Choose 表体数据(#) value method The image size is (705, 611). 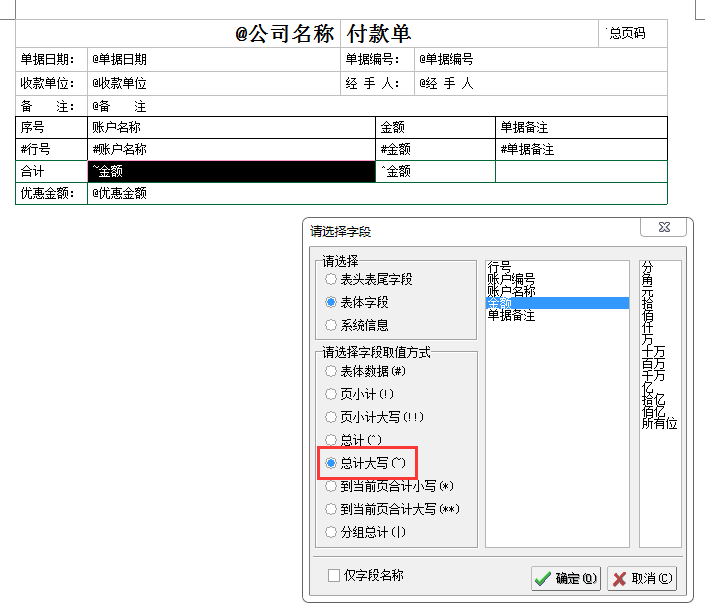pyautogui.click(x=366, y=371)
